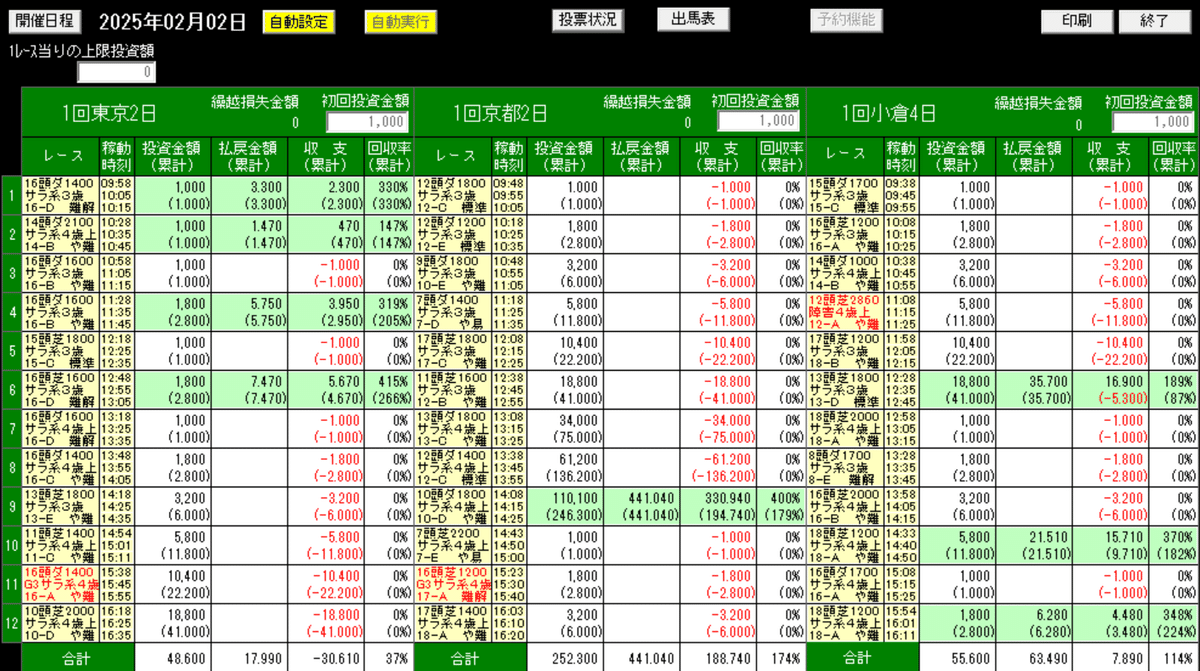Screen dimensions: 1200x671
Task: Click Kyoto investment cell 110,100
Action: [564, 506]
